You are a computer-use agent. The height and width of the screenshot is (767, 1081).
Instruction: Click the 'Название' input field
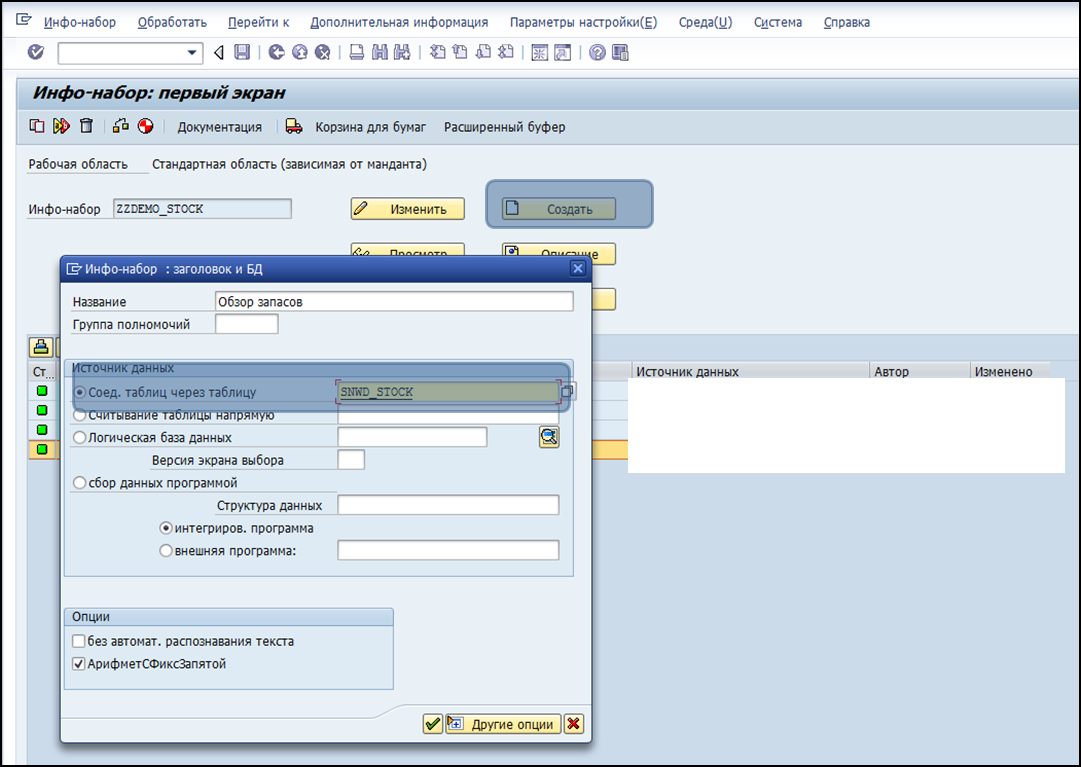point(394,301)
